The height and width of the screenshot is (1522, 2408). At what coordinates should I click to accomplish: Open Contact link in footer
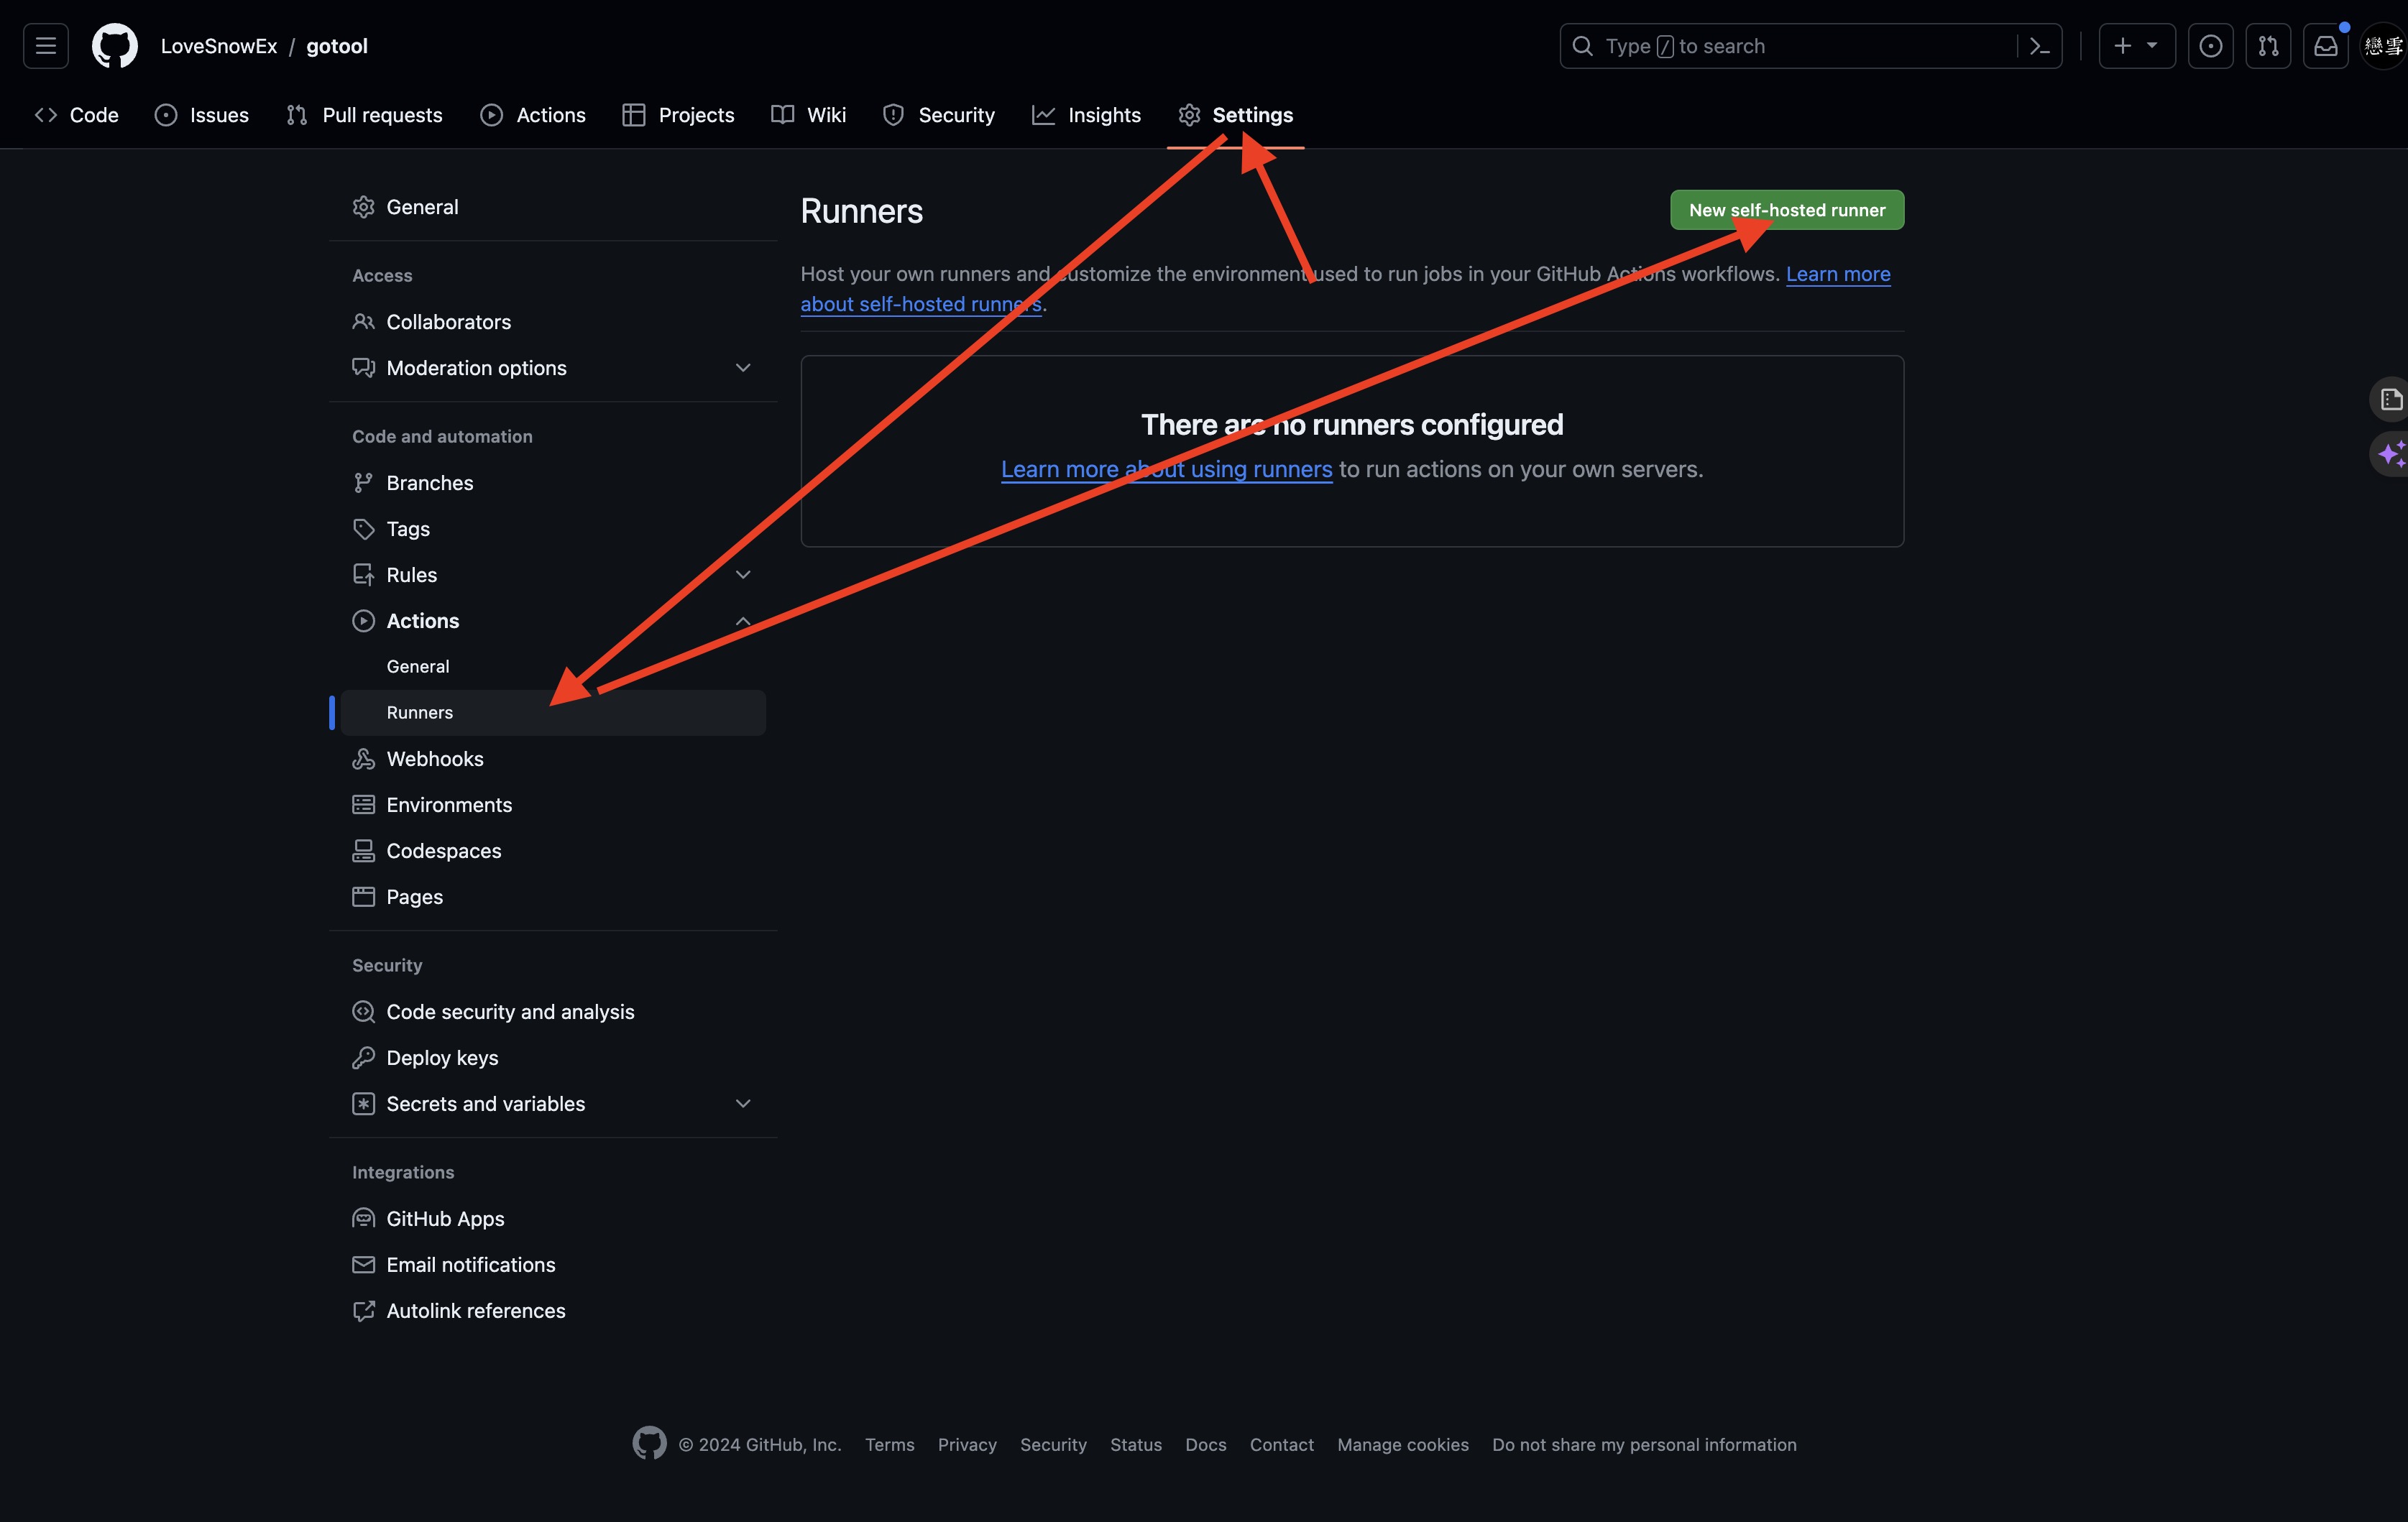[x=1281, y=1445]
